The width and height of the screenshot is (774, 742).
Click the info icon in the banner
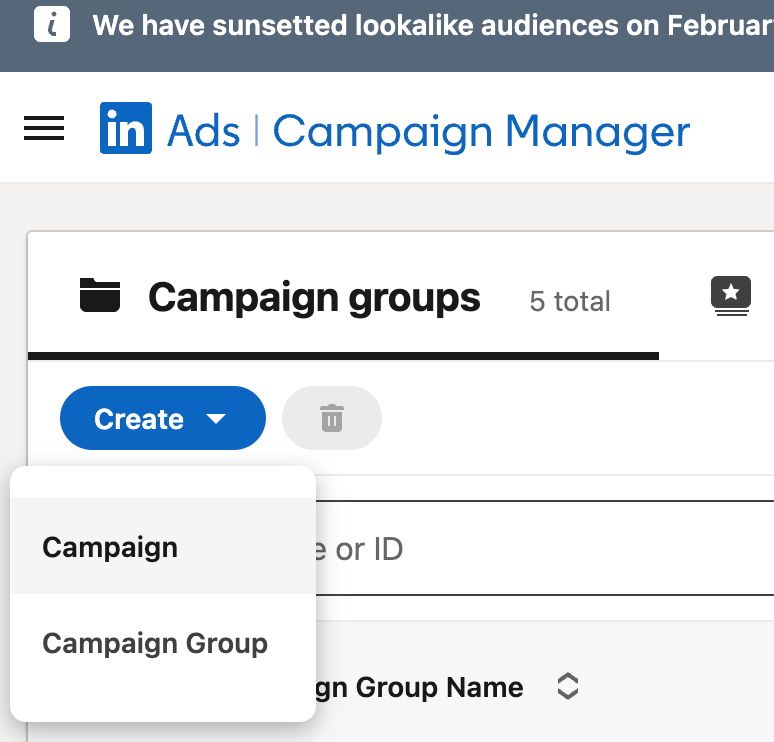(52, 24)
